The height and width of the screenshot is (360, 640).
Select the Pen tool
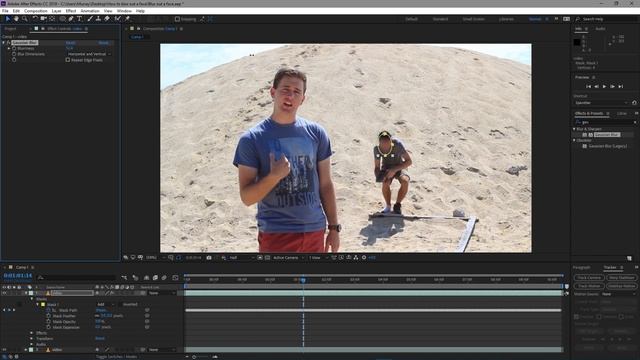pyautogui.click(x=71, y=19)
